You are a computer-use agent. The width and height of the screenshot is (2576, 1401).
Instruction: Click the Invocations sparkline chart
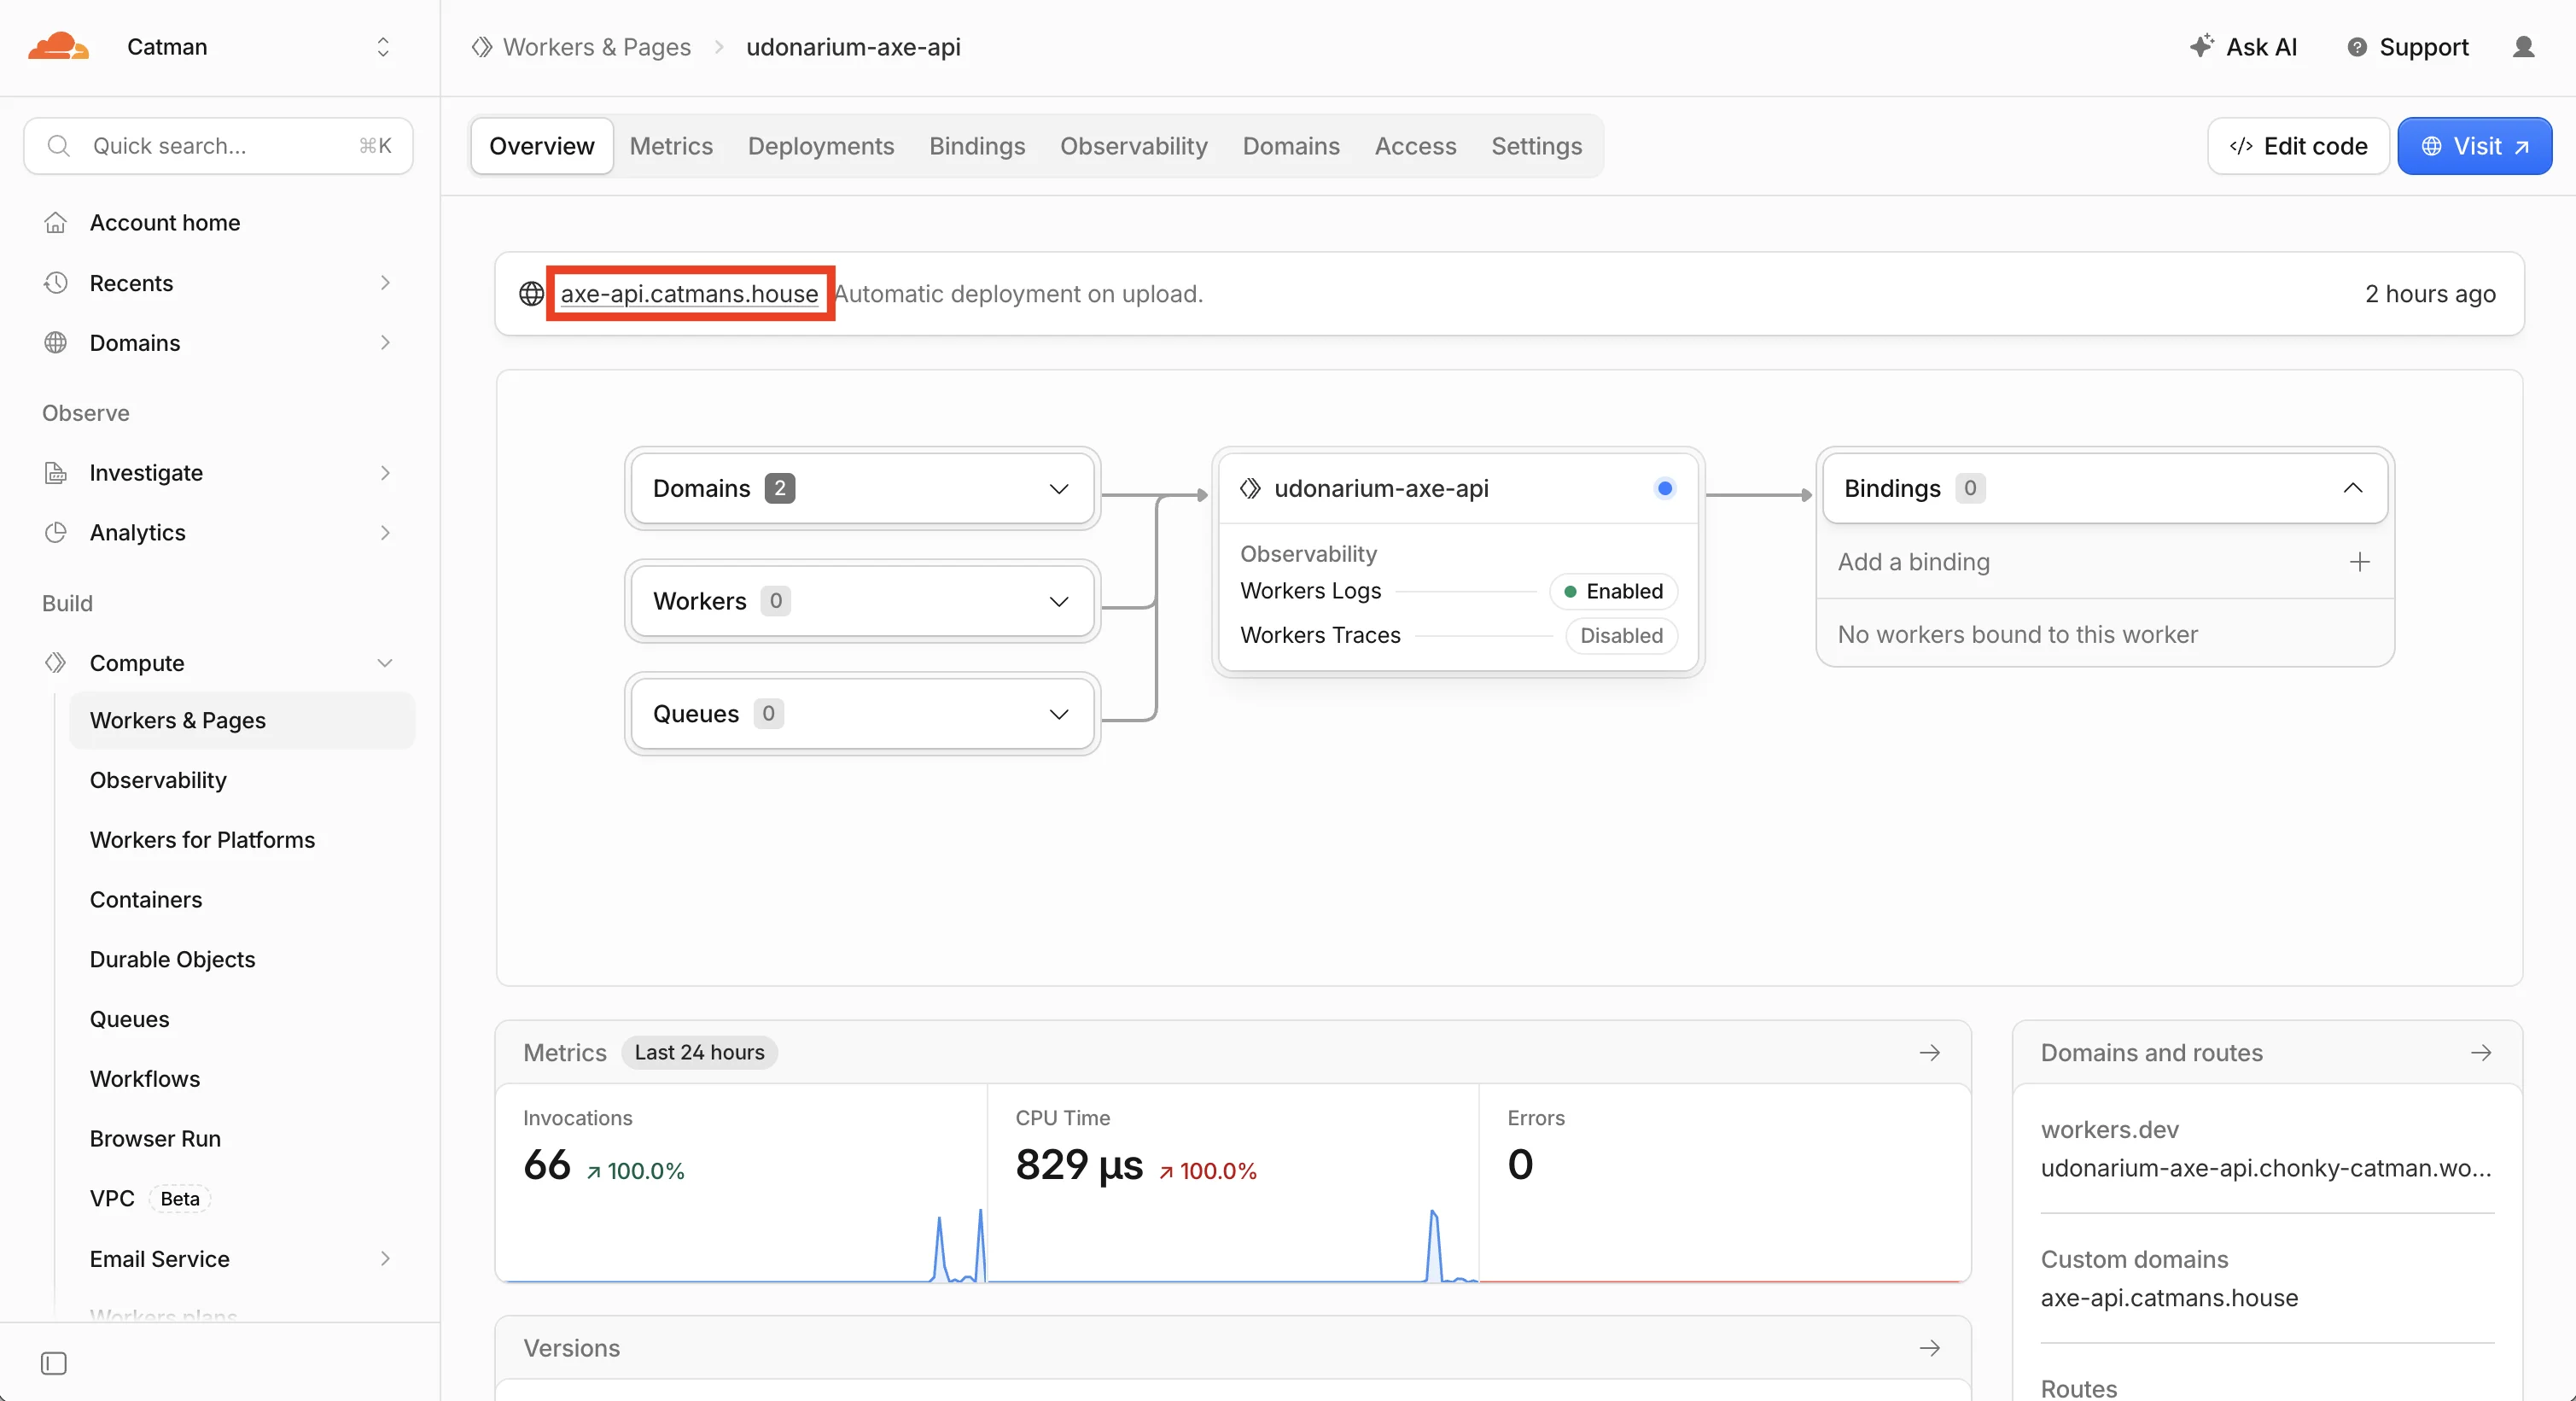742,1244
